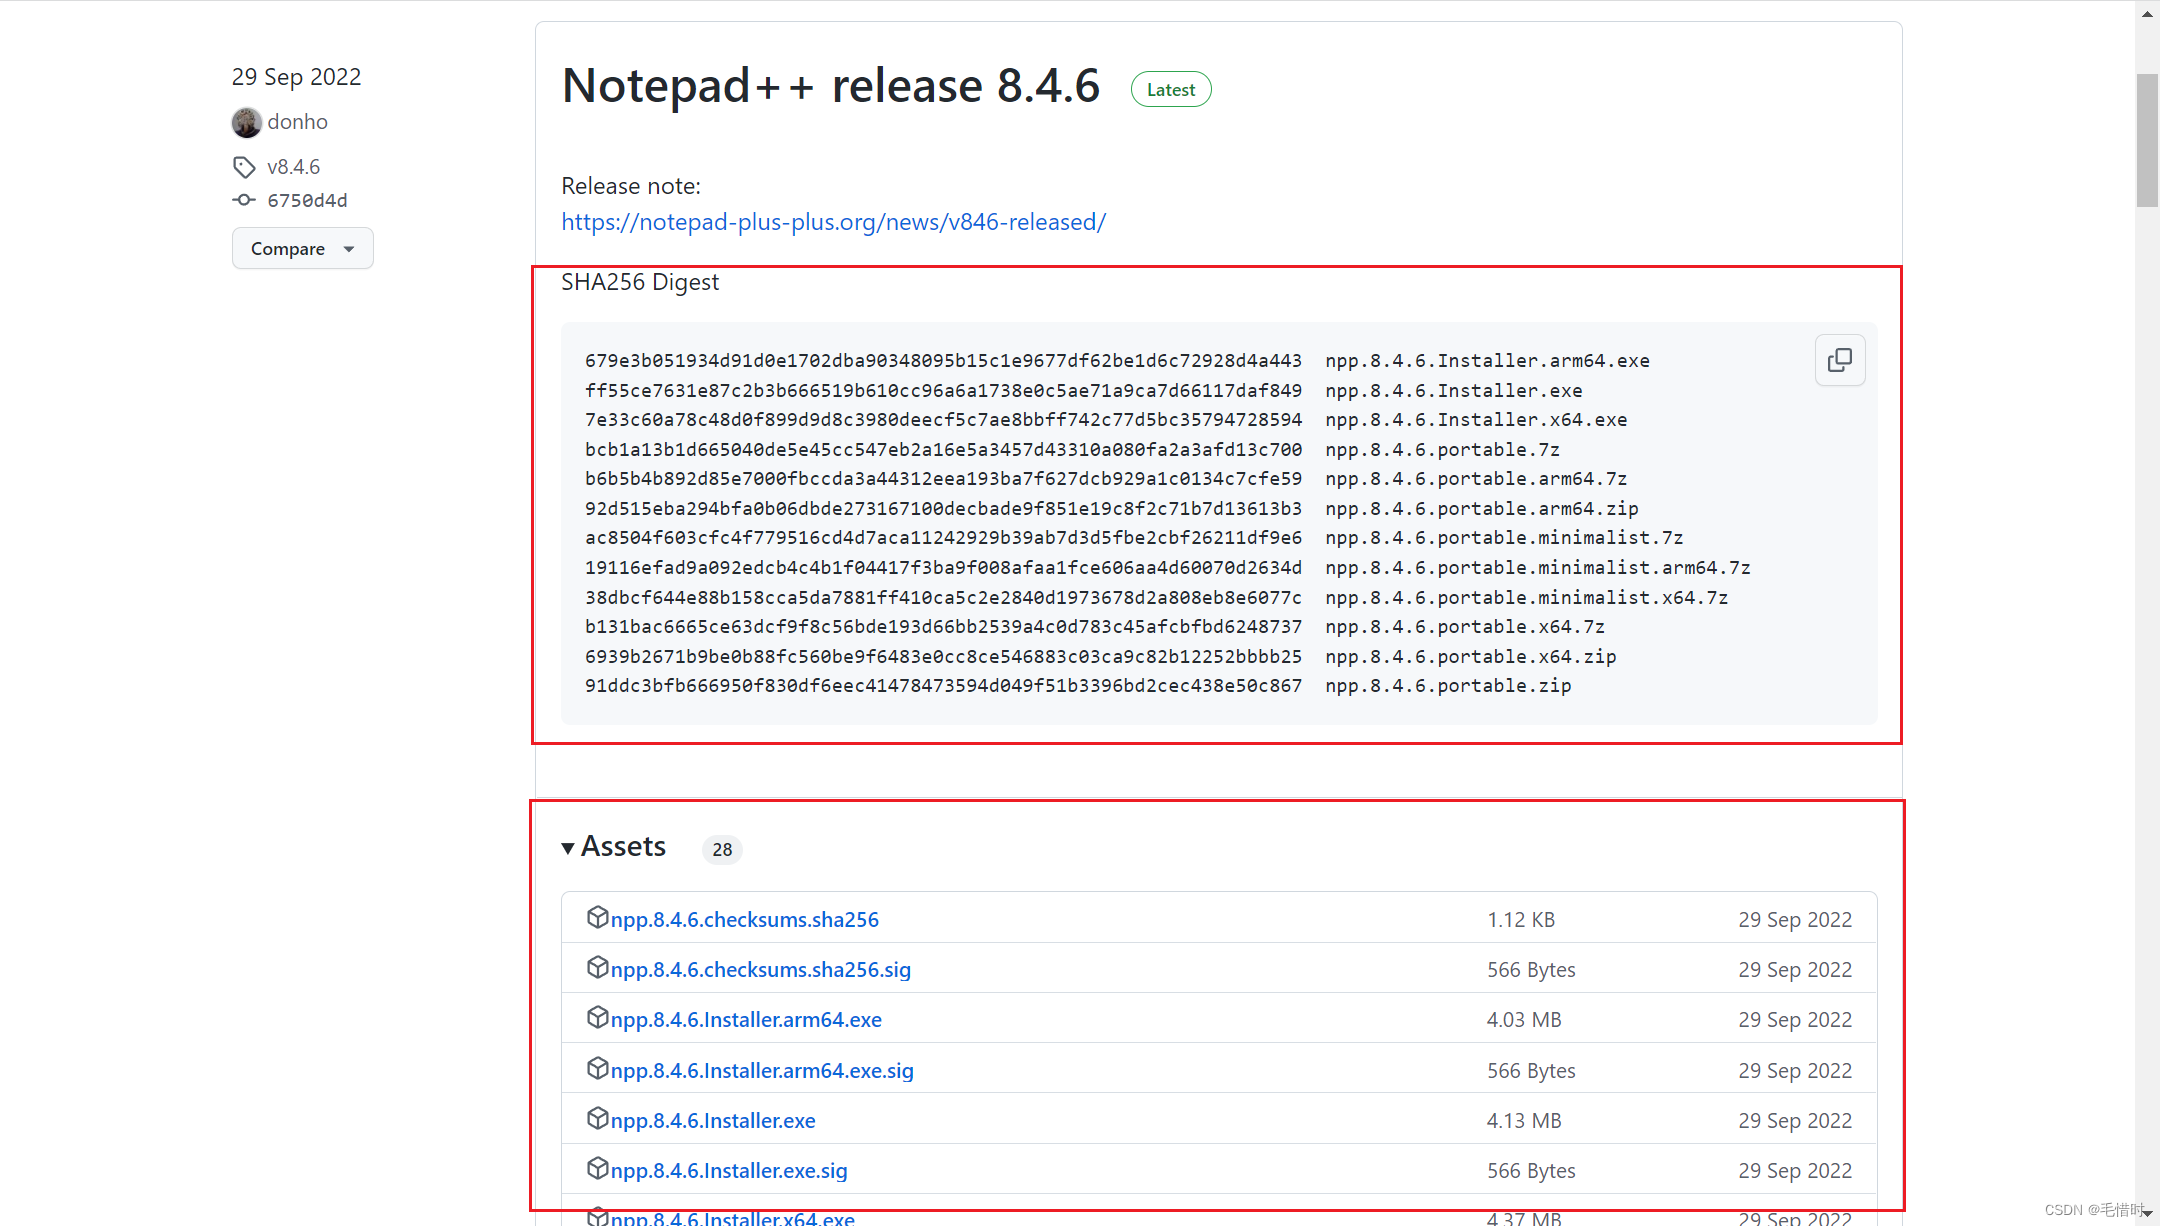Open the v846-released release note link
2160x1226 pixels.
(x=833, y=222)
